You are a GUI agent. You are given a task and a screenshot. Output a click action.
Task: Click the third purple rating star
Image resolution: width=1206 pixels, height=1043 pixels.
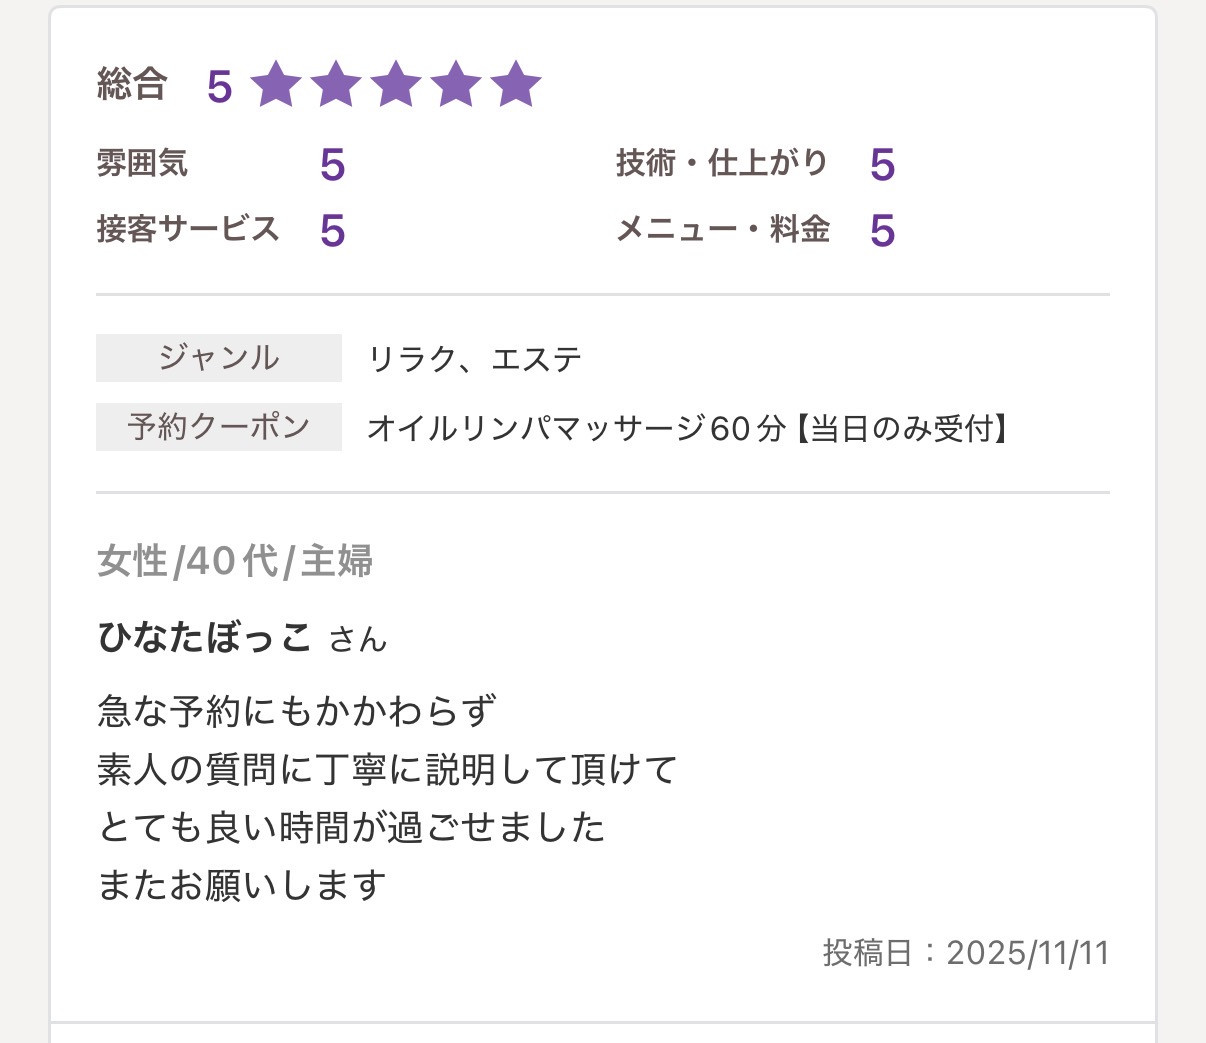coord(396,85)
